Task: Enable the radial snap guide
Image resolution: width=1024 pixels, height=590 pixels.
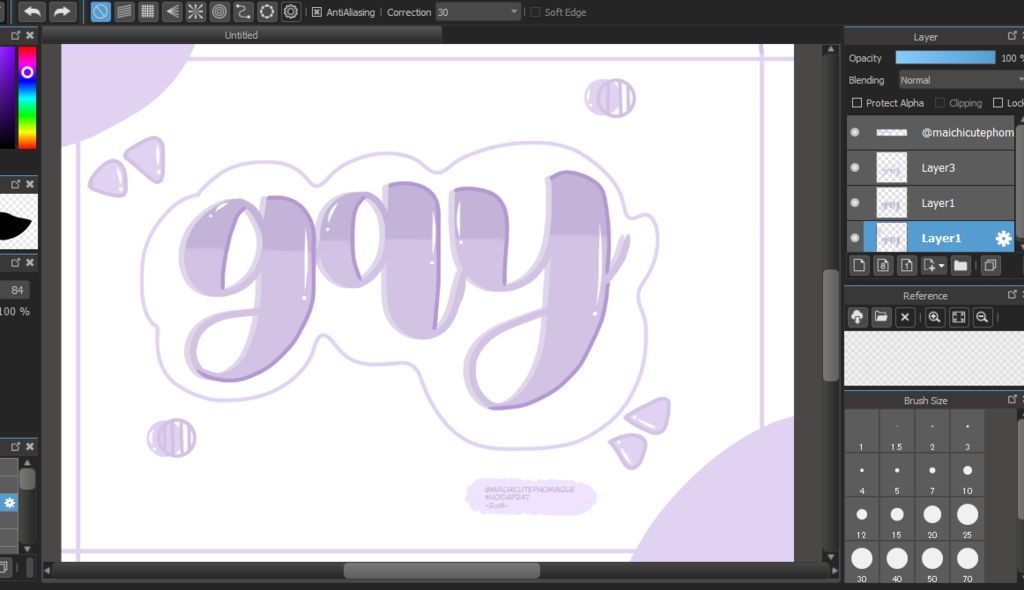Action: click(x=195, y=12)
